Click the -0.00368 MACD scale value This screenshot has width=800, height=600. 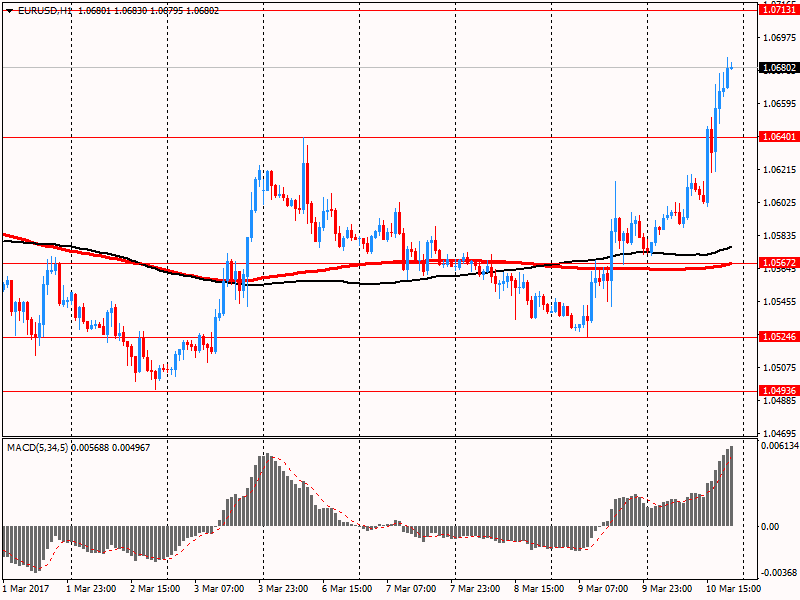point(778,573)
